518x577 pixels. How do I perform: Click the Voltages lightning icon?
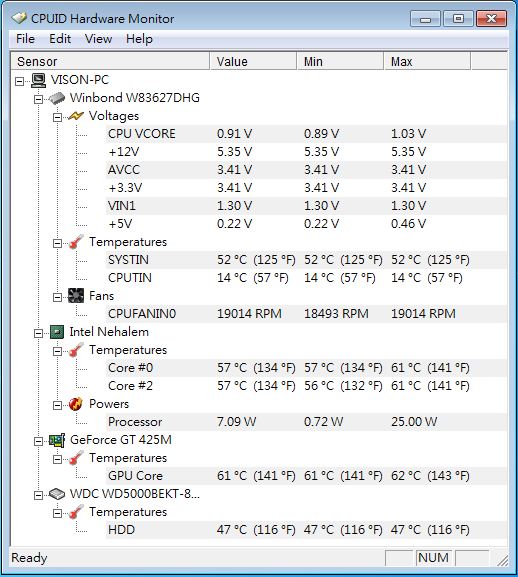(x=76, y=116)
